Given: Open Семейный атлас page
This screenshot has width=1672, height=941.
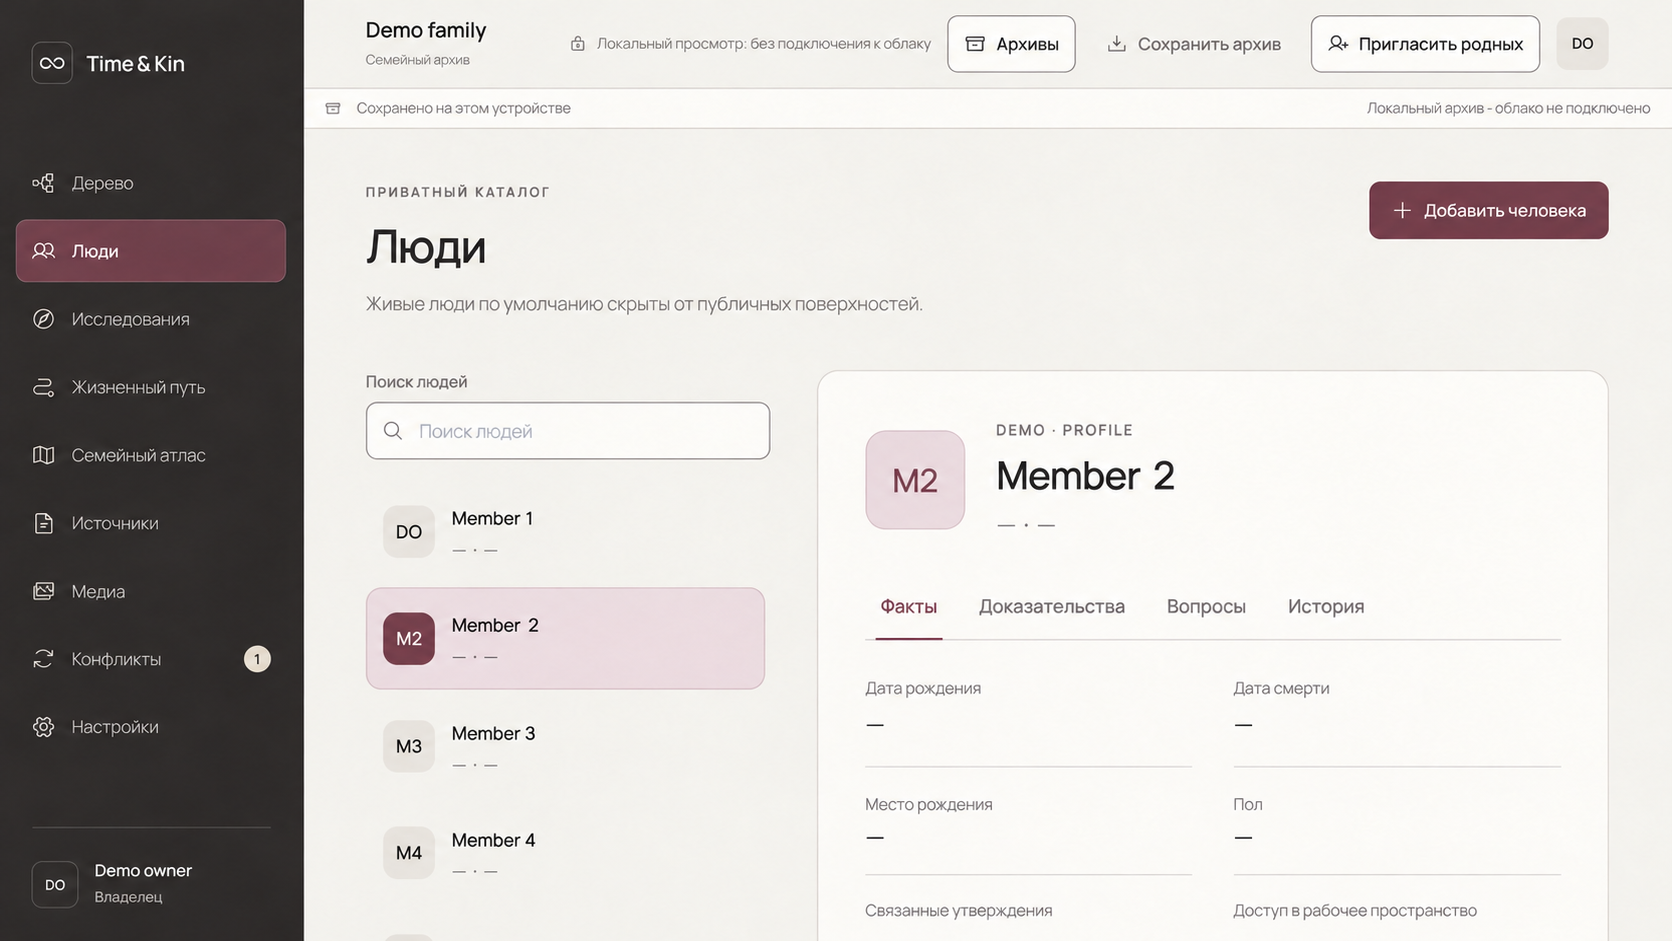Looking at the screenshot, I should click(151, 455).
